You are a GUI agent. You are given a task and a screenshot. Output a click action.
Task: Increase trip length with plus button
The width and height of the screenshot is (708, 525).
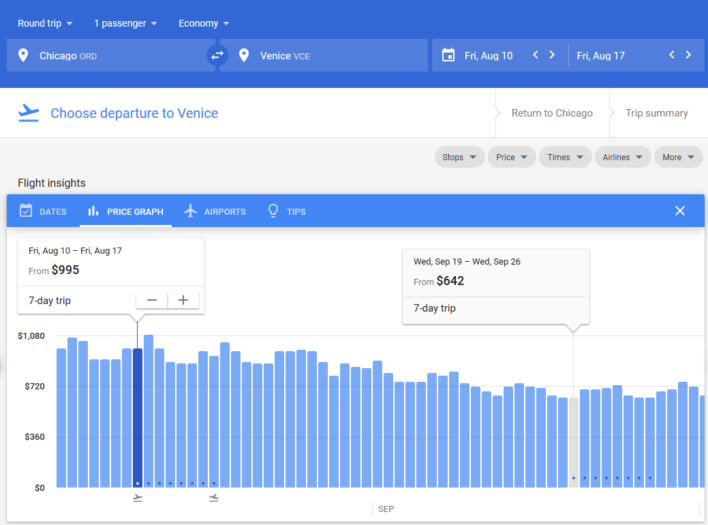click(x=183, y=300)
